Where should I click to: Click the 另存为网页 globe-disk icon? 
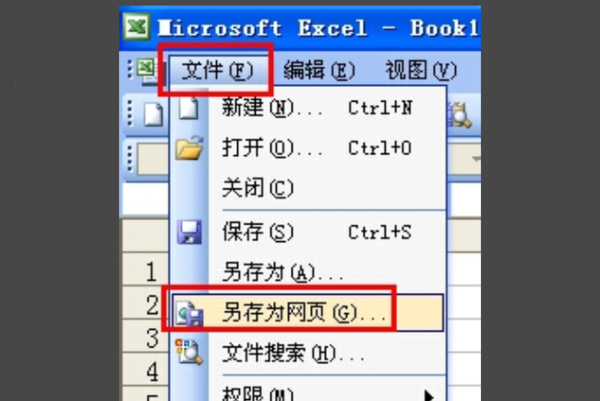190,313
